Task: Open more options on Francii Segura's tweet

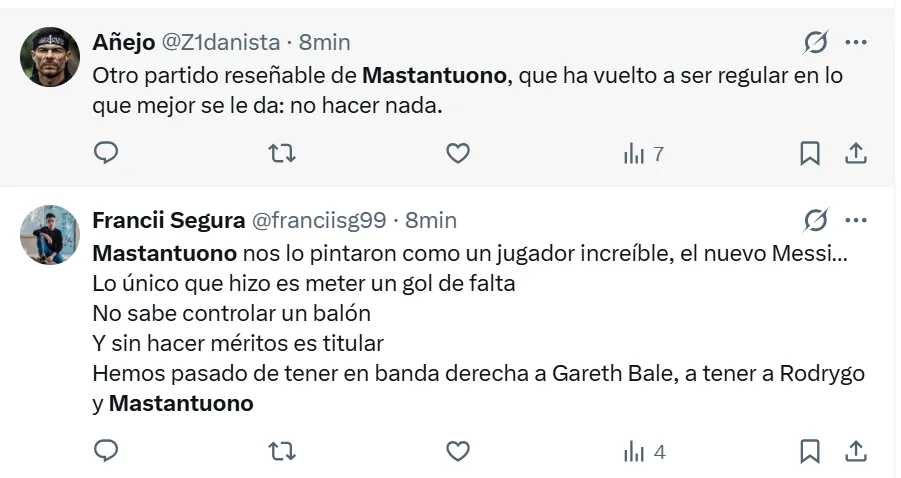Action: 856,220
